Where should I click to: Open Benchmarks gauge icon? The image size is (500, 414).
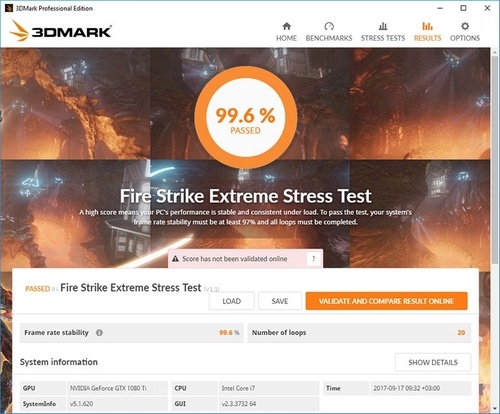[x=329, y=26]
